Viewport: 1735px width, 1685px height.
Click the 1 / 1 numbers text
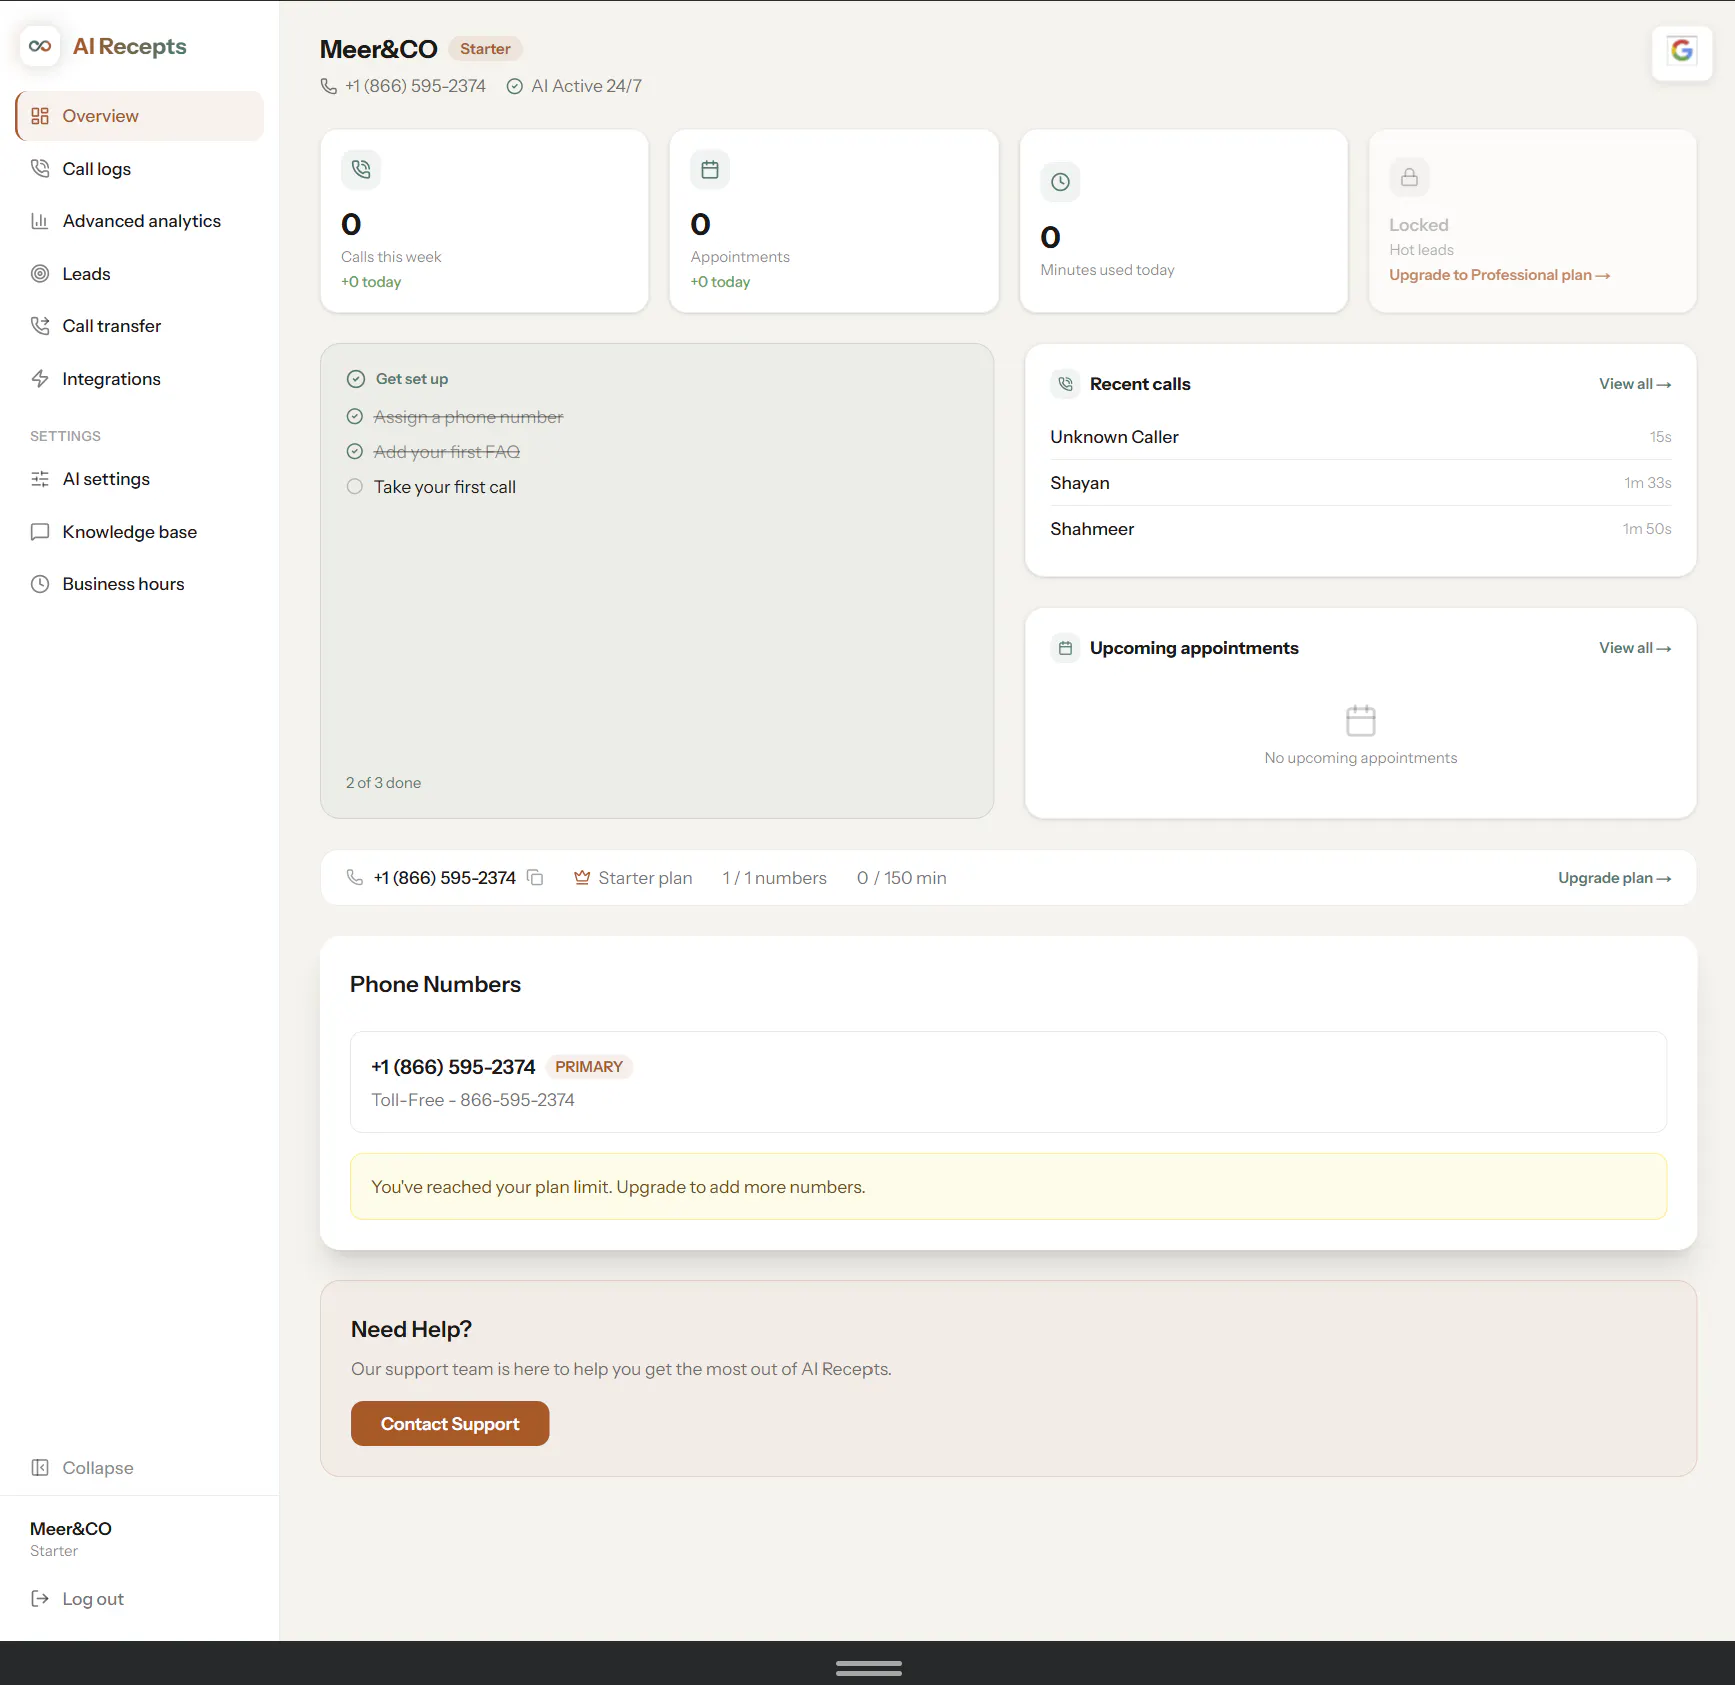(x=775, y=878)
